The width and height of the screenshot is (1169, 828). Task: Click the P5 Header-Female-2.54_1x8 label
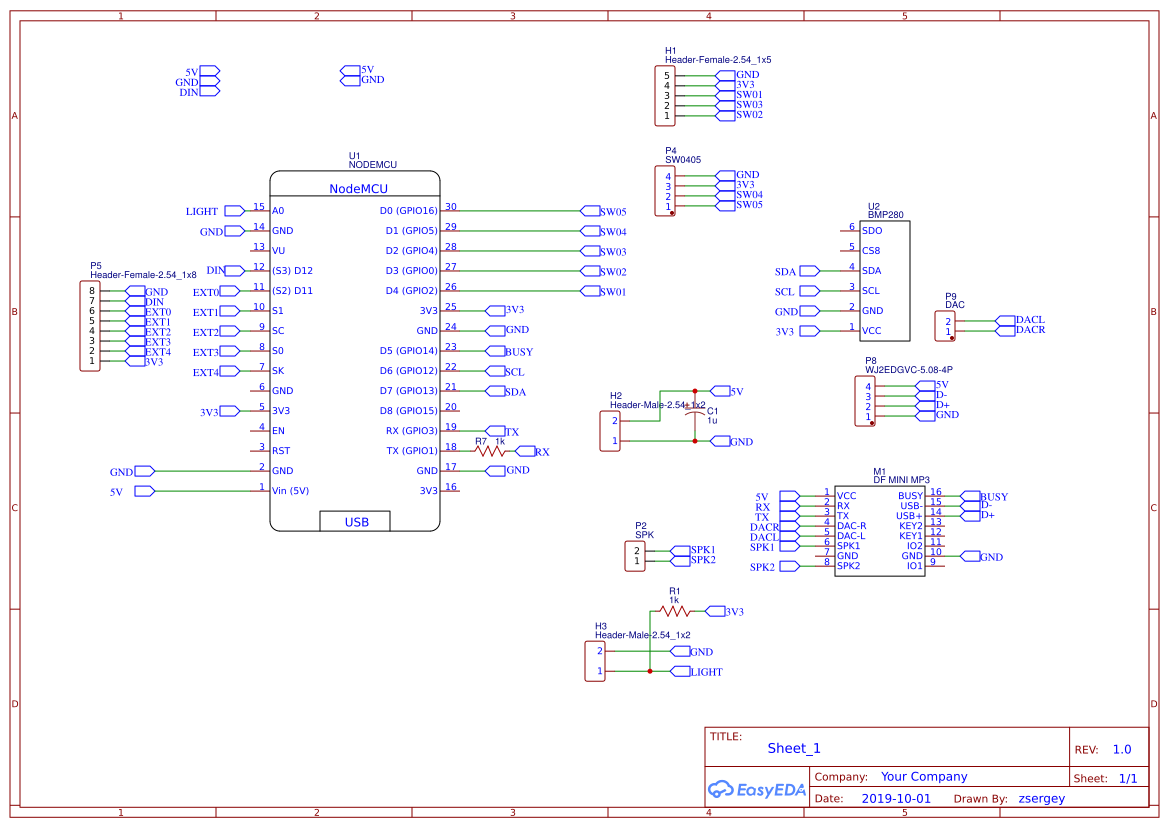[143, 270]
